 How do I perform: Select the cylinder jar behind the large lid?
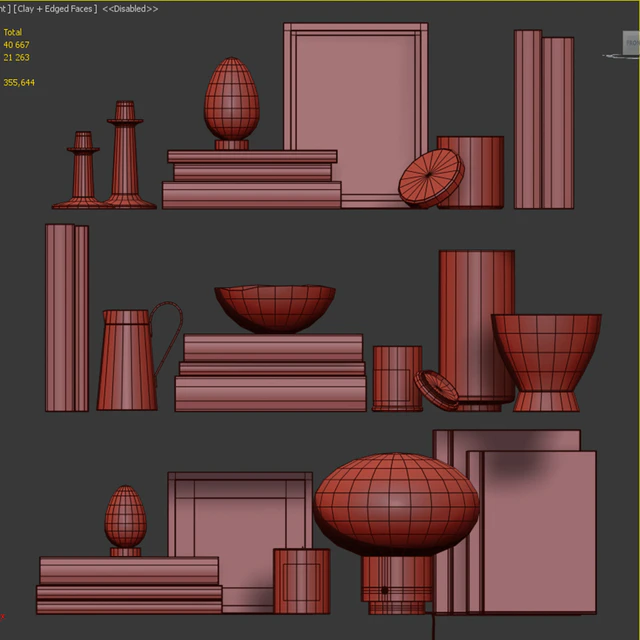[x=484, y=172]
